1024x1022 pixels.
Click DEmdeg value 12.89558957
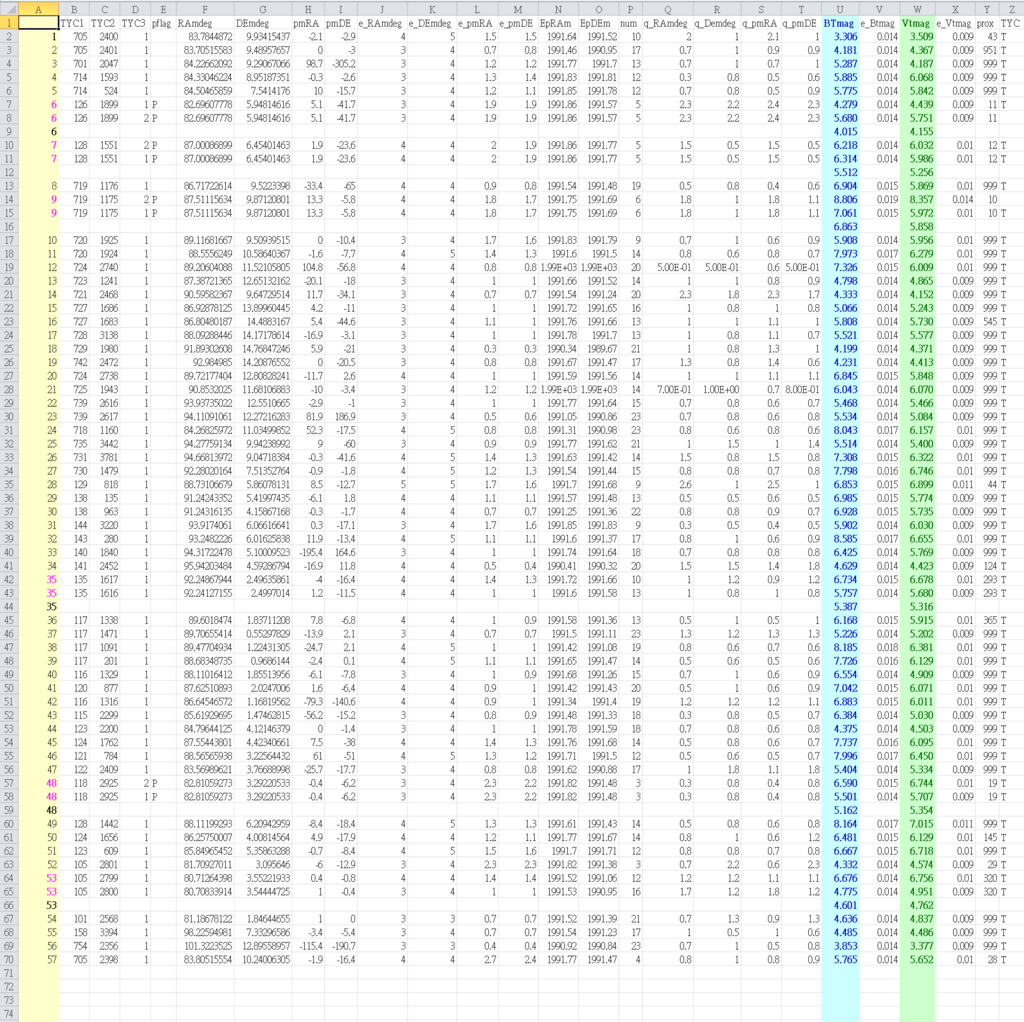(265, 946)
